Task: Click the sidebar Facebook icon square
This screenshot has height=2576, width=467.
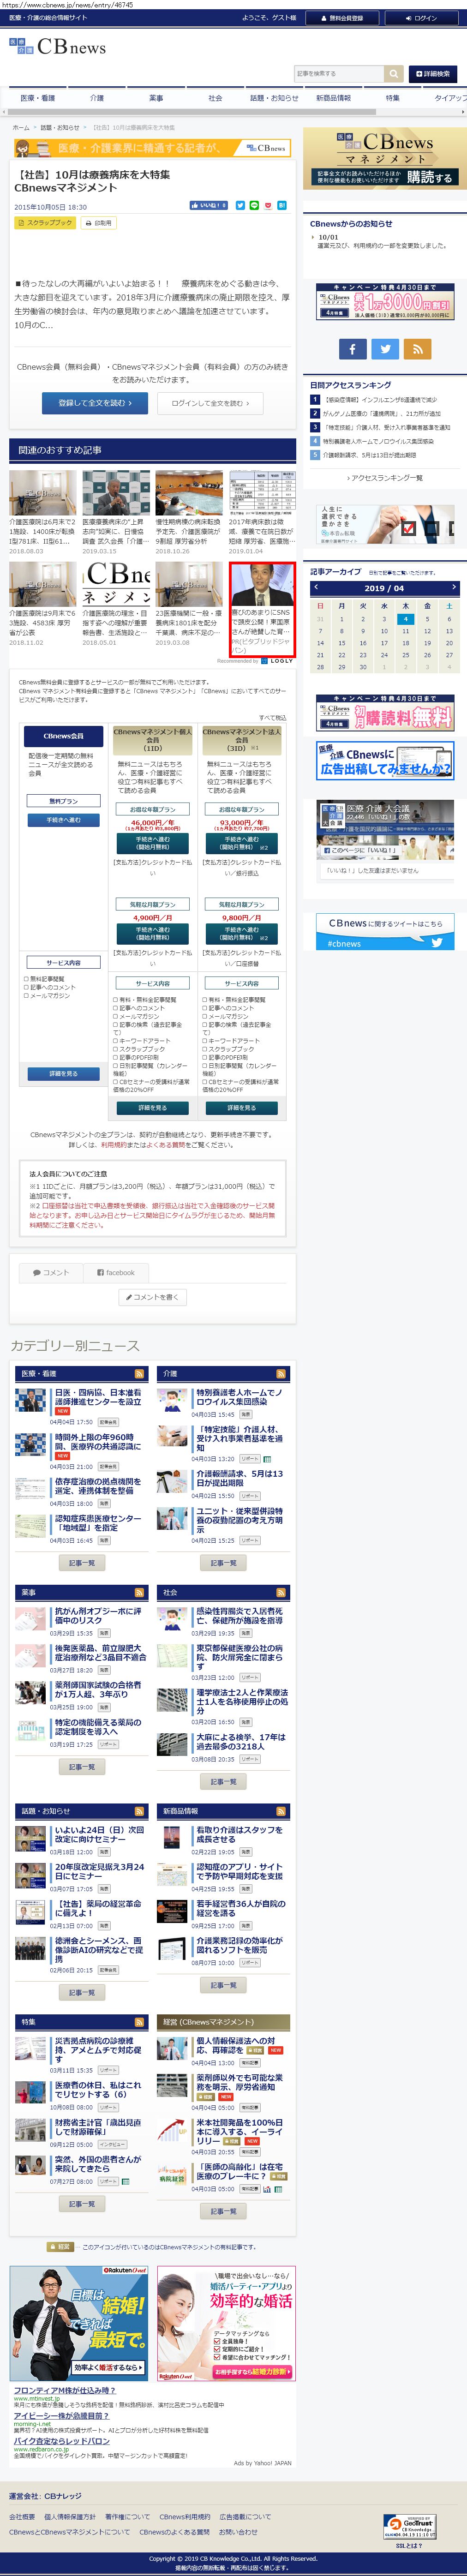Action: pos(352,348)
